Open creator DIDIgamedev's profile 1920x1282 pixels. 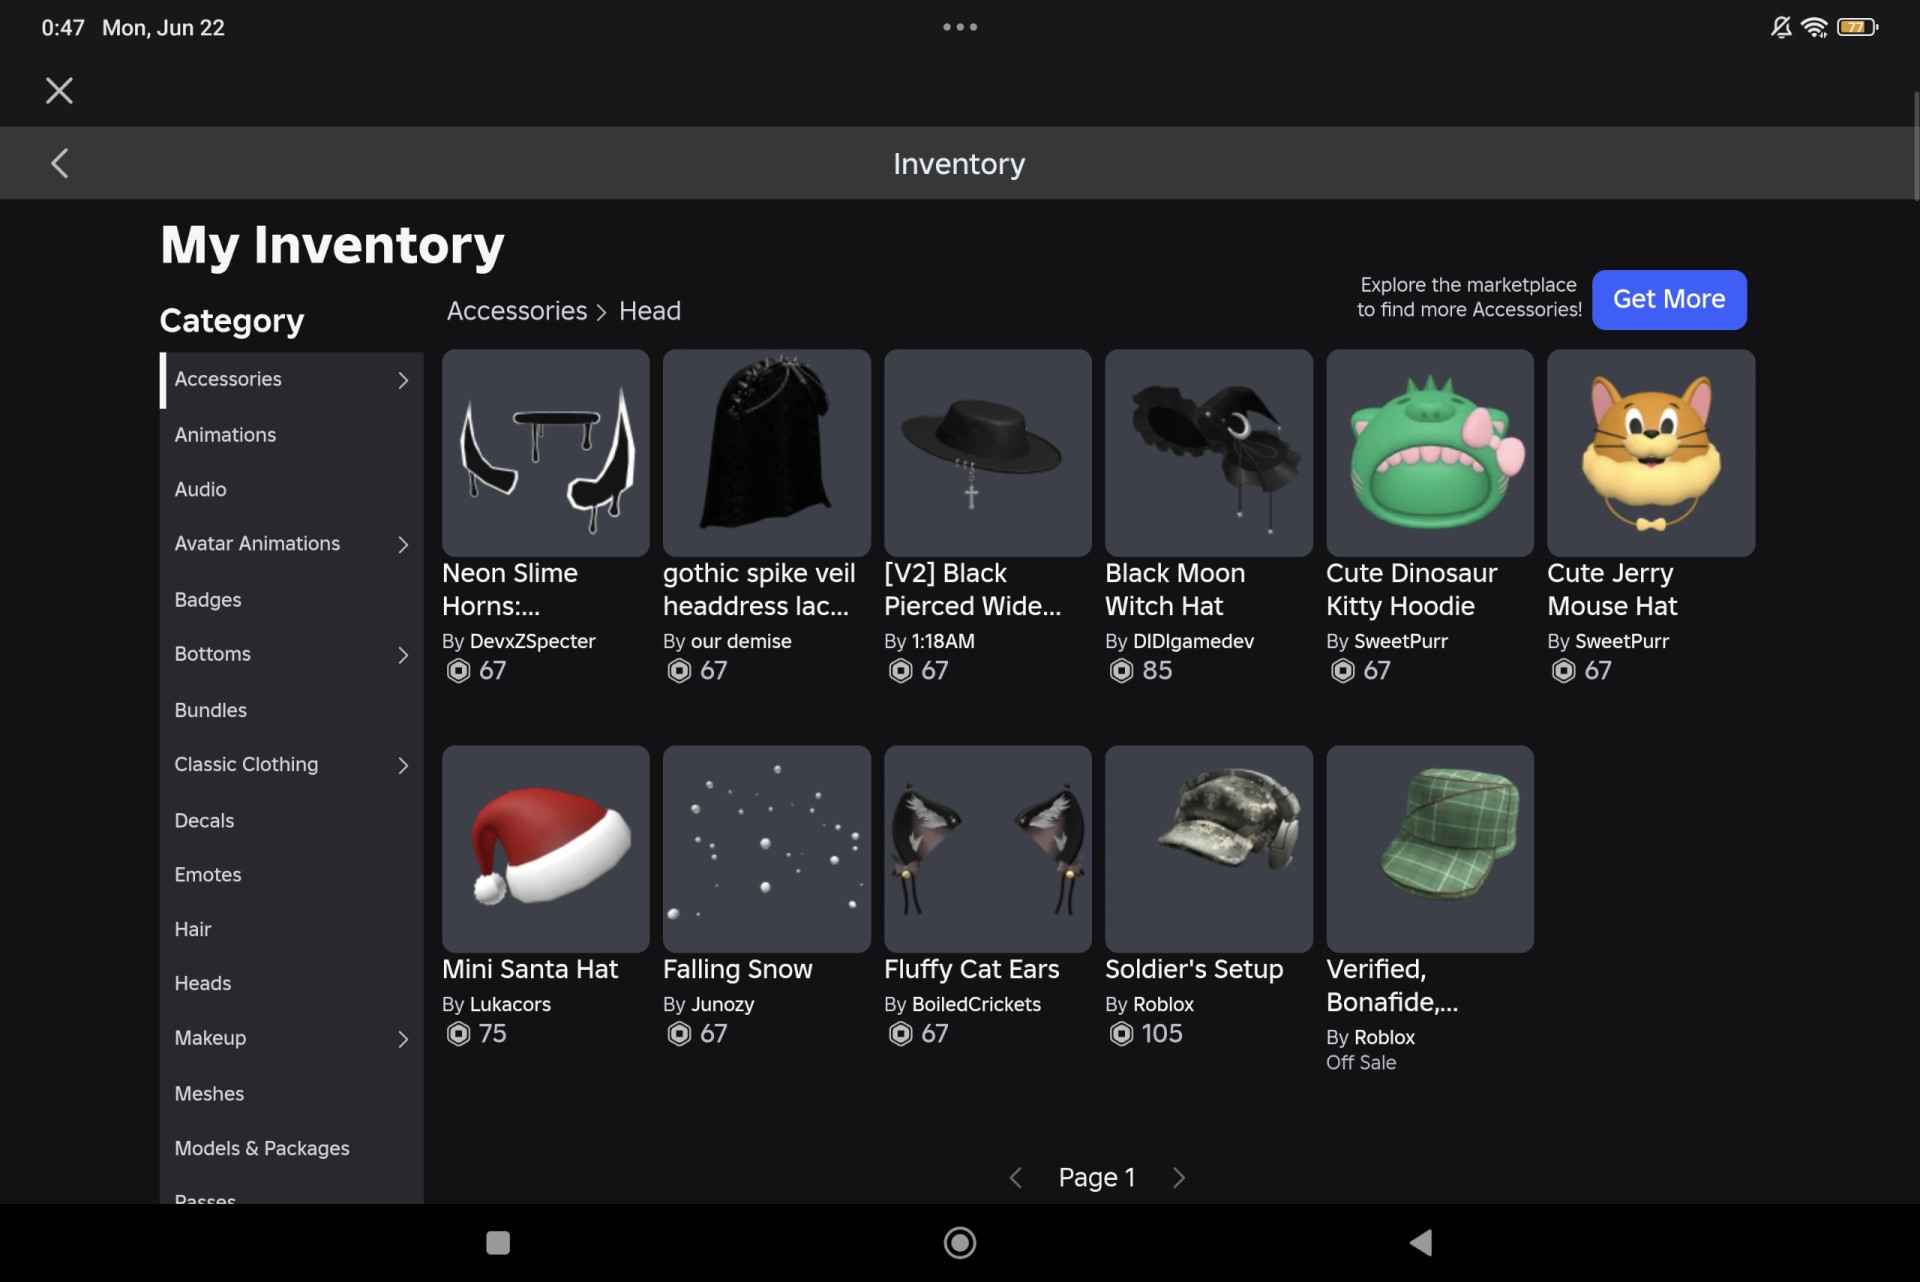[x=1193, y=642]
